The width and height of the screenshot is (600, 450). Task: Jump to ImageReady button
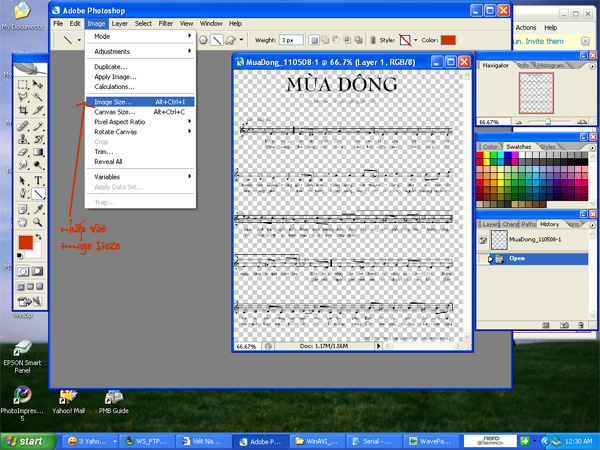click(30, 302)
